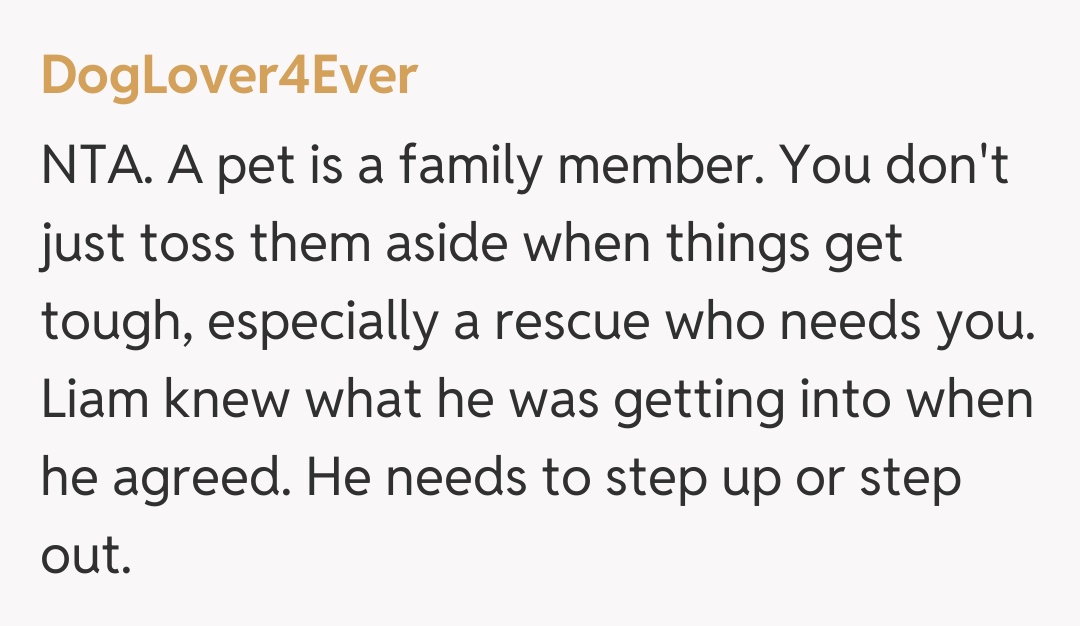The image size is (1080, 626).
Task: Click the NTA verdict at comment start
Action: (x=95, y=167)
